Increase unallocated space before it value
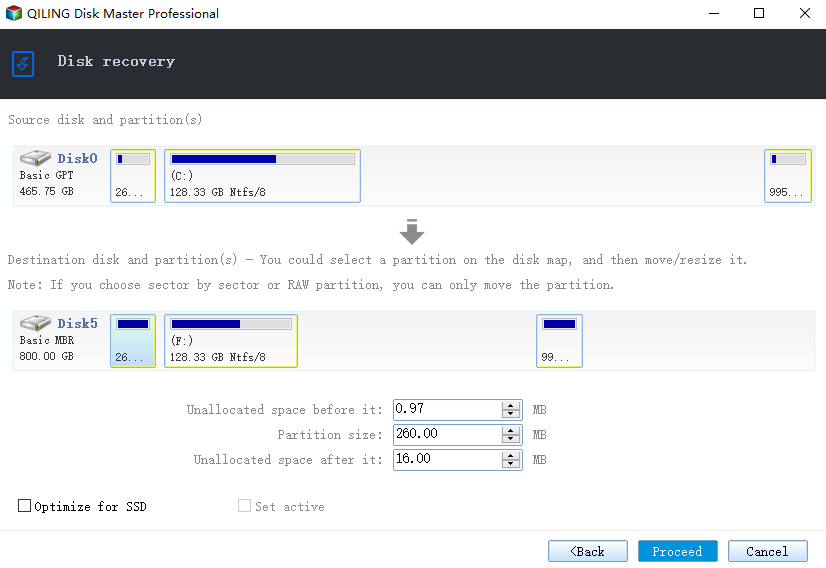The height and width of the screenshot is (568, 826). [510, 405]
